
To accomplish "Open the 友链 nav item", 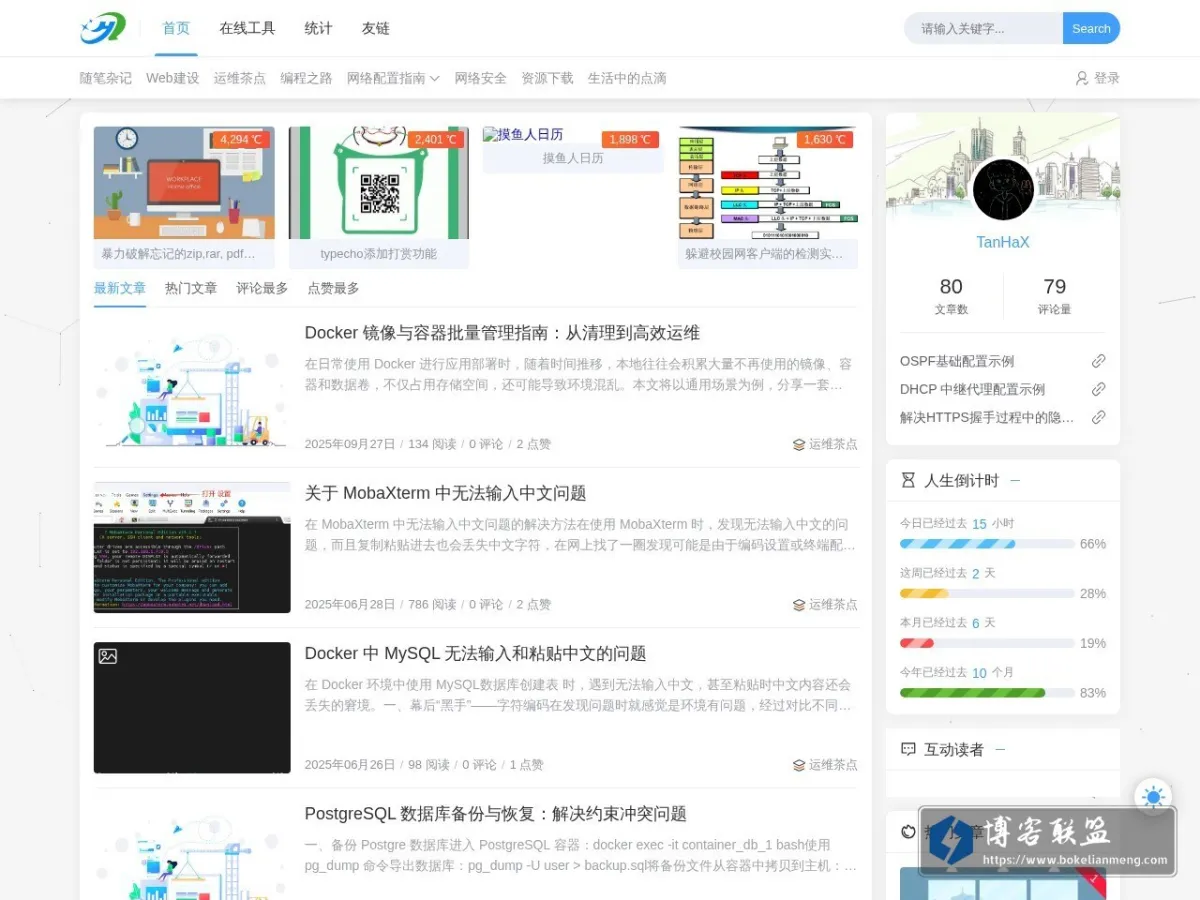I will click(x=375, y=28).
